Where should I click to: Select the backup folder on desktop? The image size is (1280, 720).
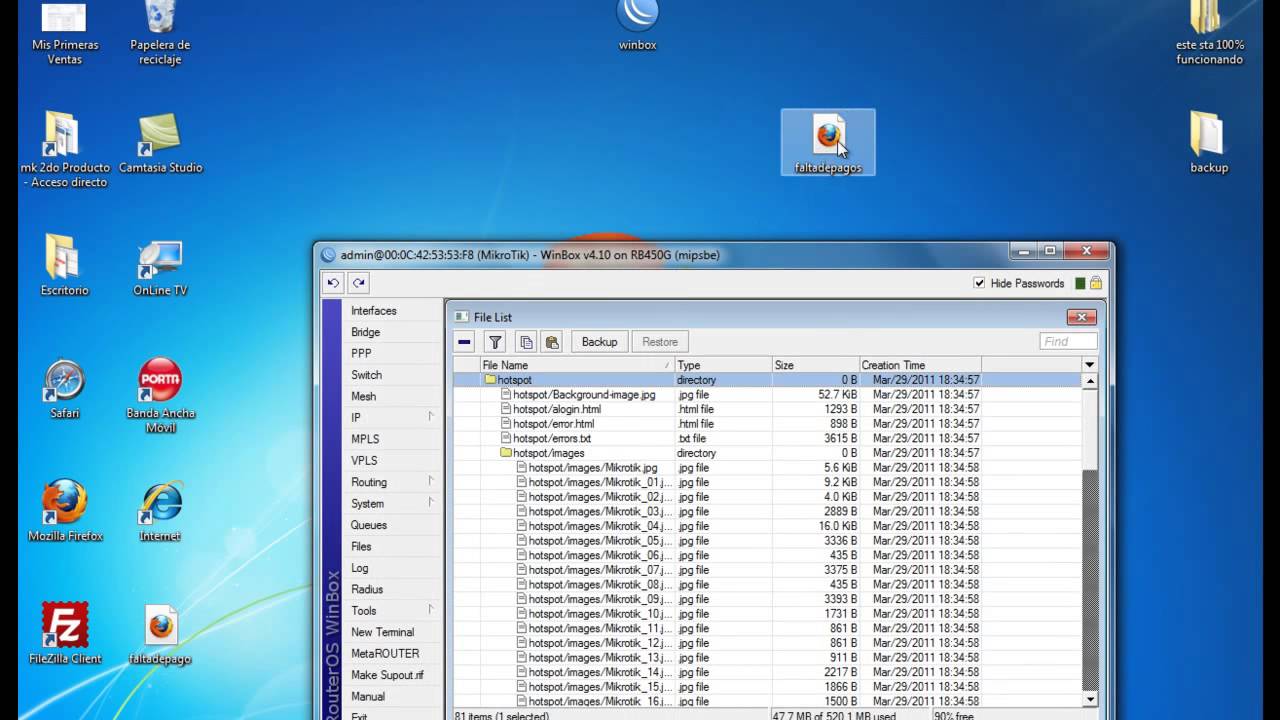(x=1208, y=142)
